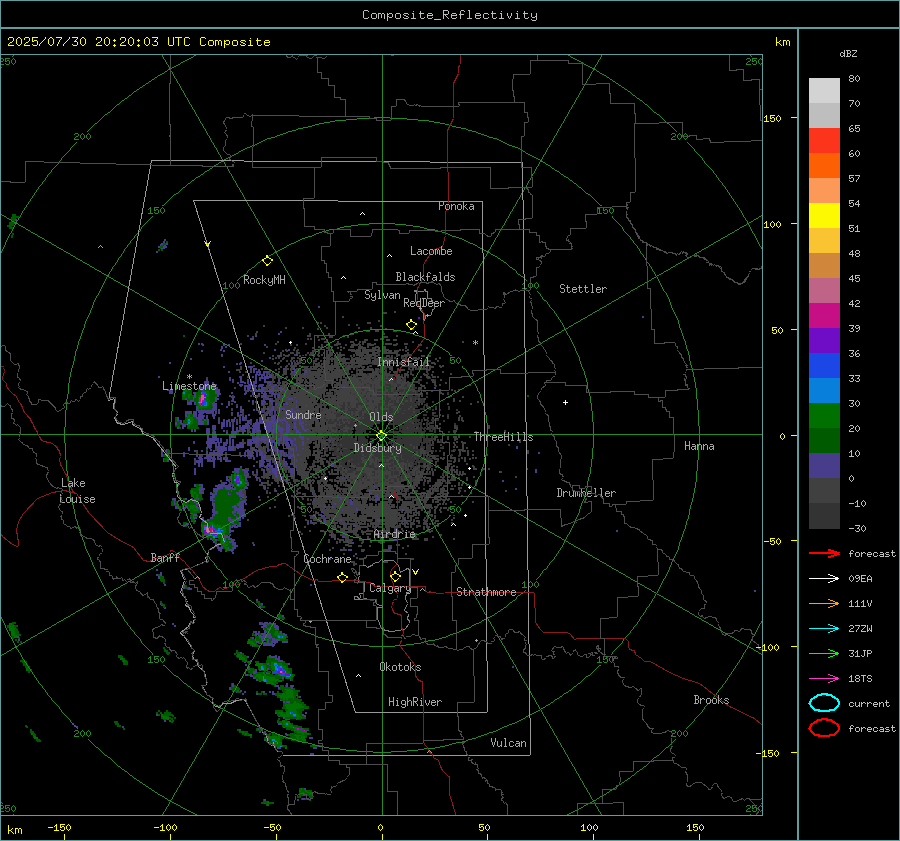This screenshot has height=841, width=900.
Task: Click the ThreeHills label
Action: 503,437
